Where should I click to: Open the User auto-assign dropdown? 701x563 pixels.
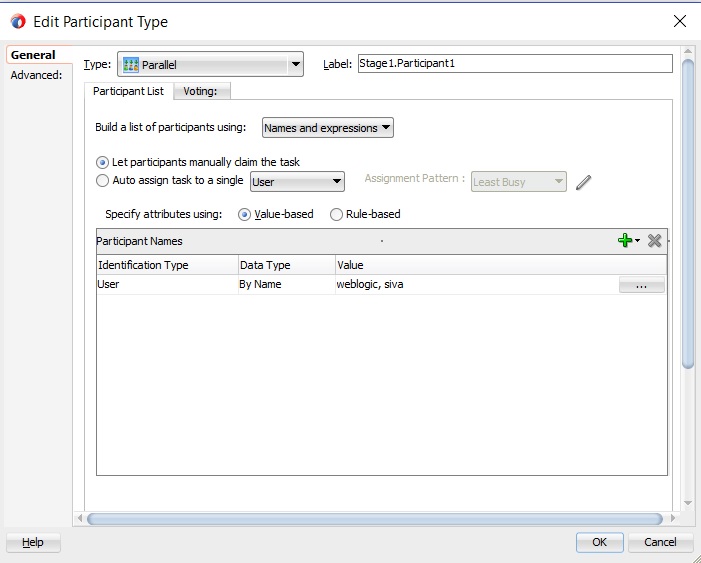click(297, 182)
